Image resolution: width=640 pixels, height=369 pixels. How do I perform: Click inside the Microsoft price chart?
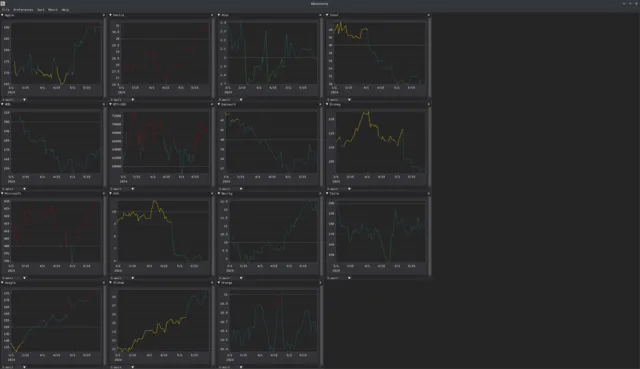click(x=56, y=231)
